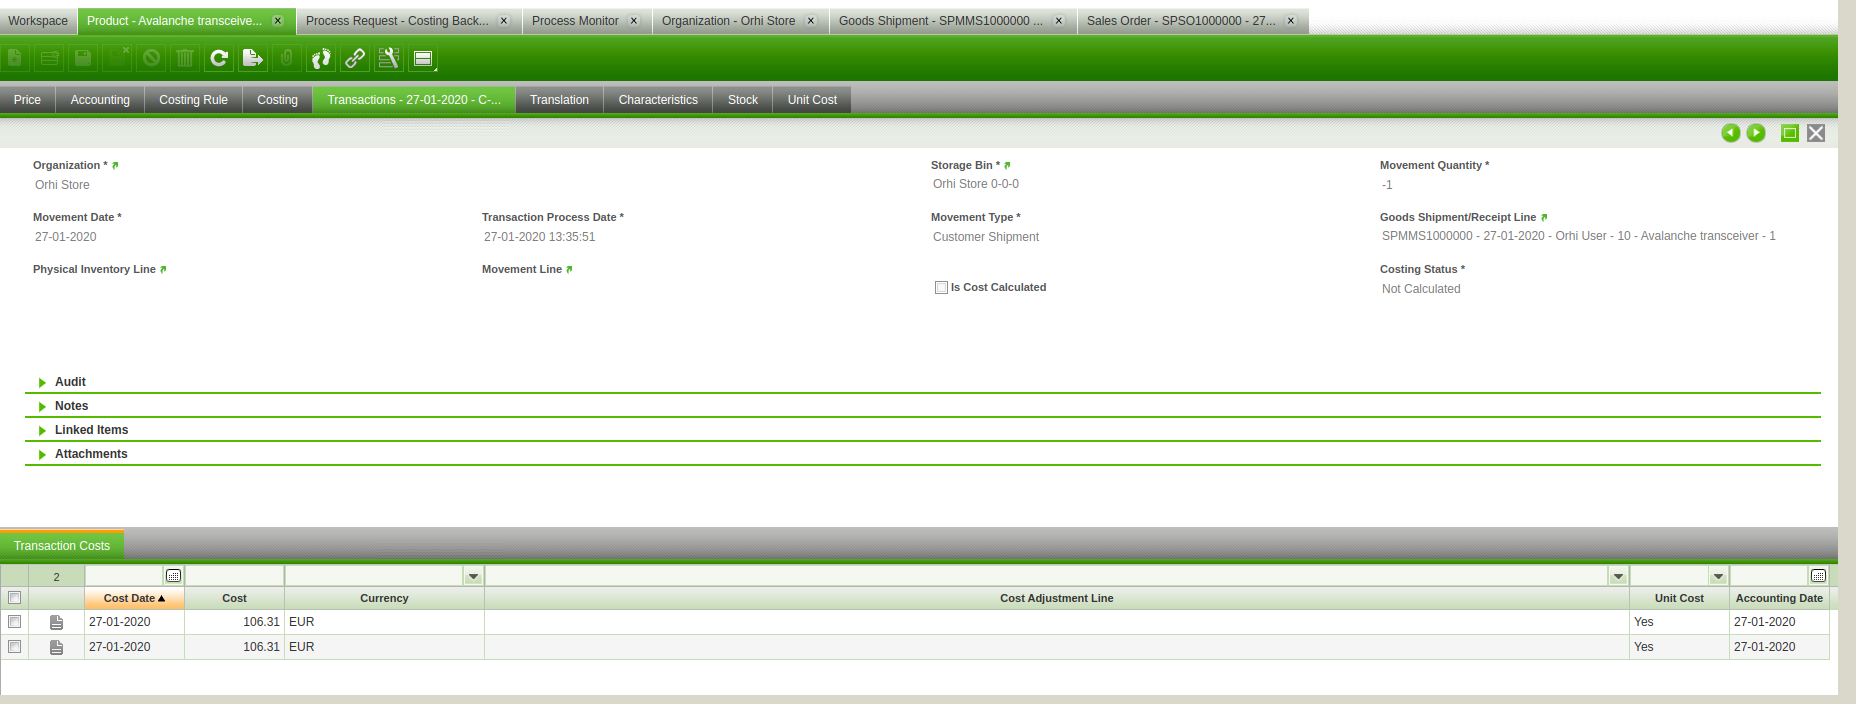Close the Organization - Orhi Store tab

pos(811,21)
